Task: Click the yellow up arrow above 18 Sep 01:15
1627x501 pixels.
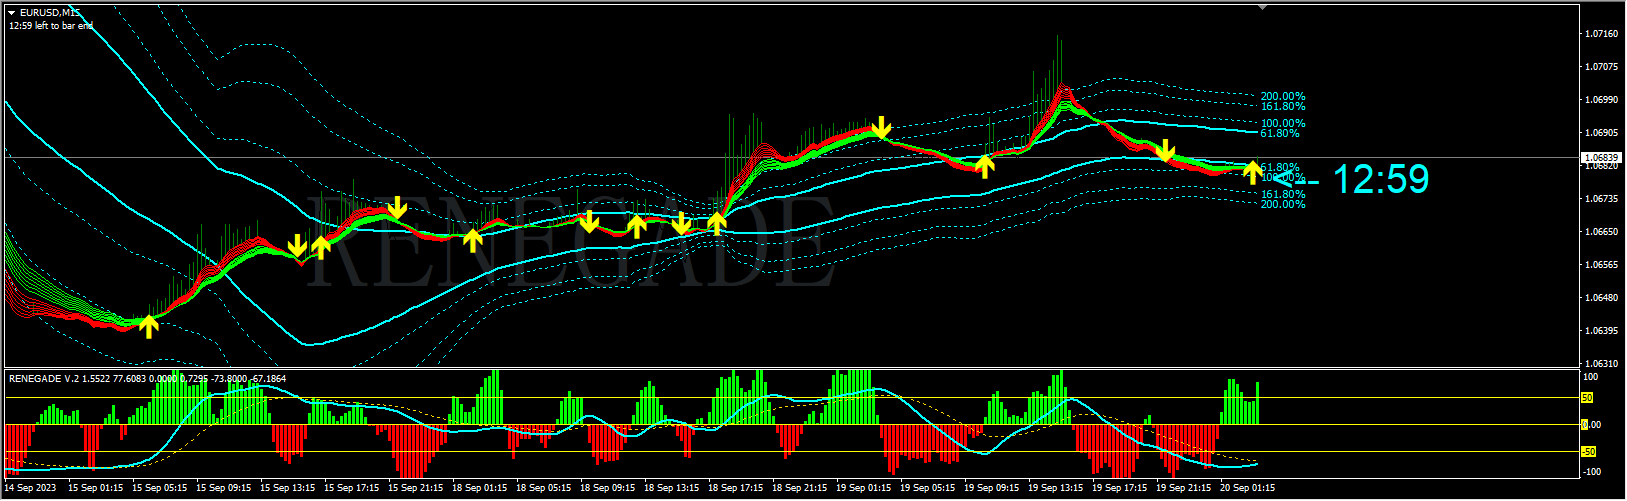Action: (x=472, y=240)
